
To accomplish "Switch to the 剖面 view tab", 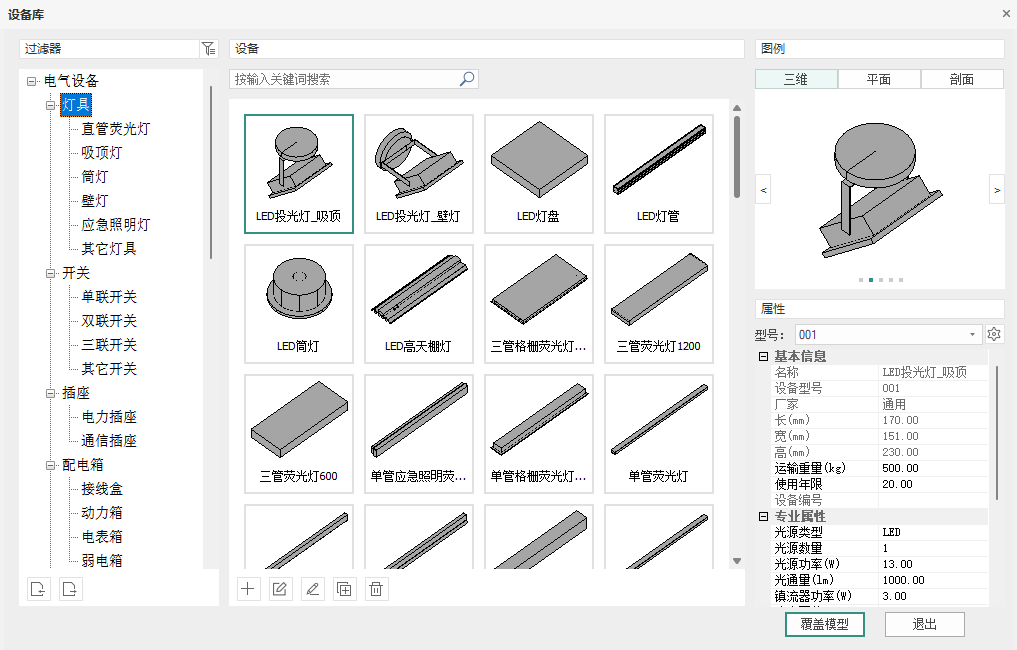I will coord(962,80).
